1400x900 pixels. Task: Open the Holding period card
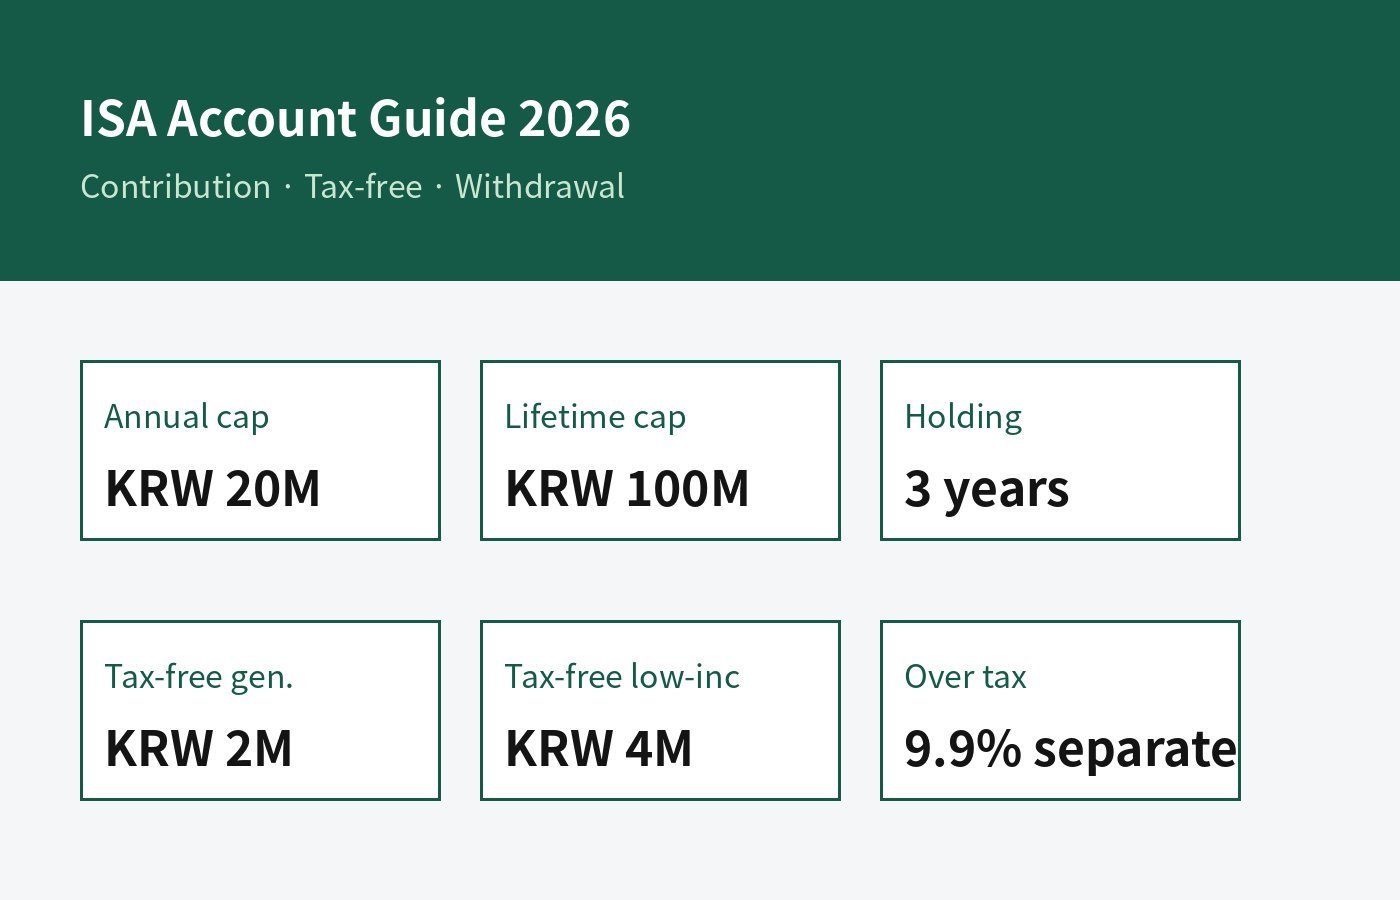pos(1060,450)
